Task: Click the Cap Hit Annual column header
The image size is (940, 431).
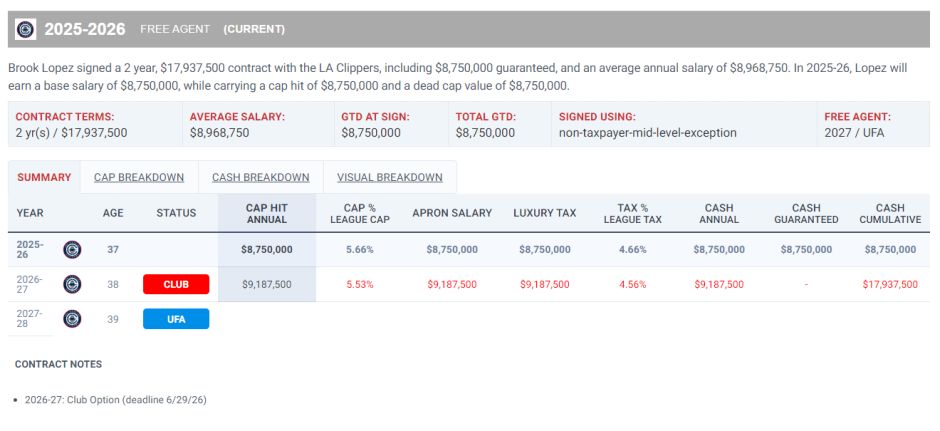Action: coord(267,213)
